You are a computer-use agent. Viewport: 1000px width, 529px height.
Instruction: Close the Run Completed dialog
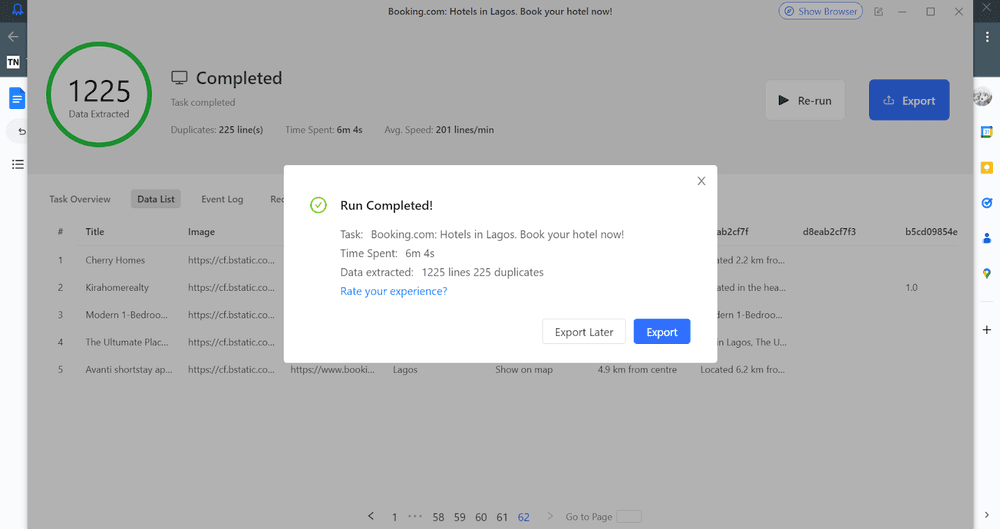point(701,181)
